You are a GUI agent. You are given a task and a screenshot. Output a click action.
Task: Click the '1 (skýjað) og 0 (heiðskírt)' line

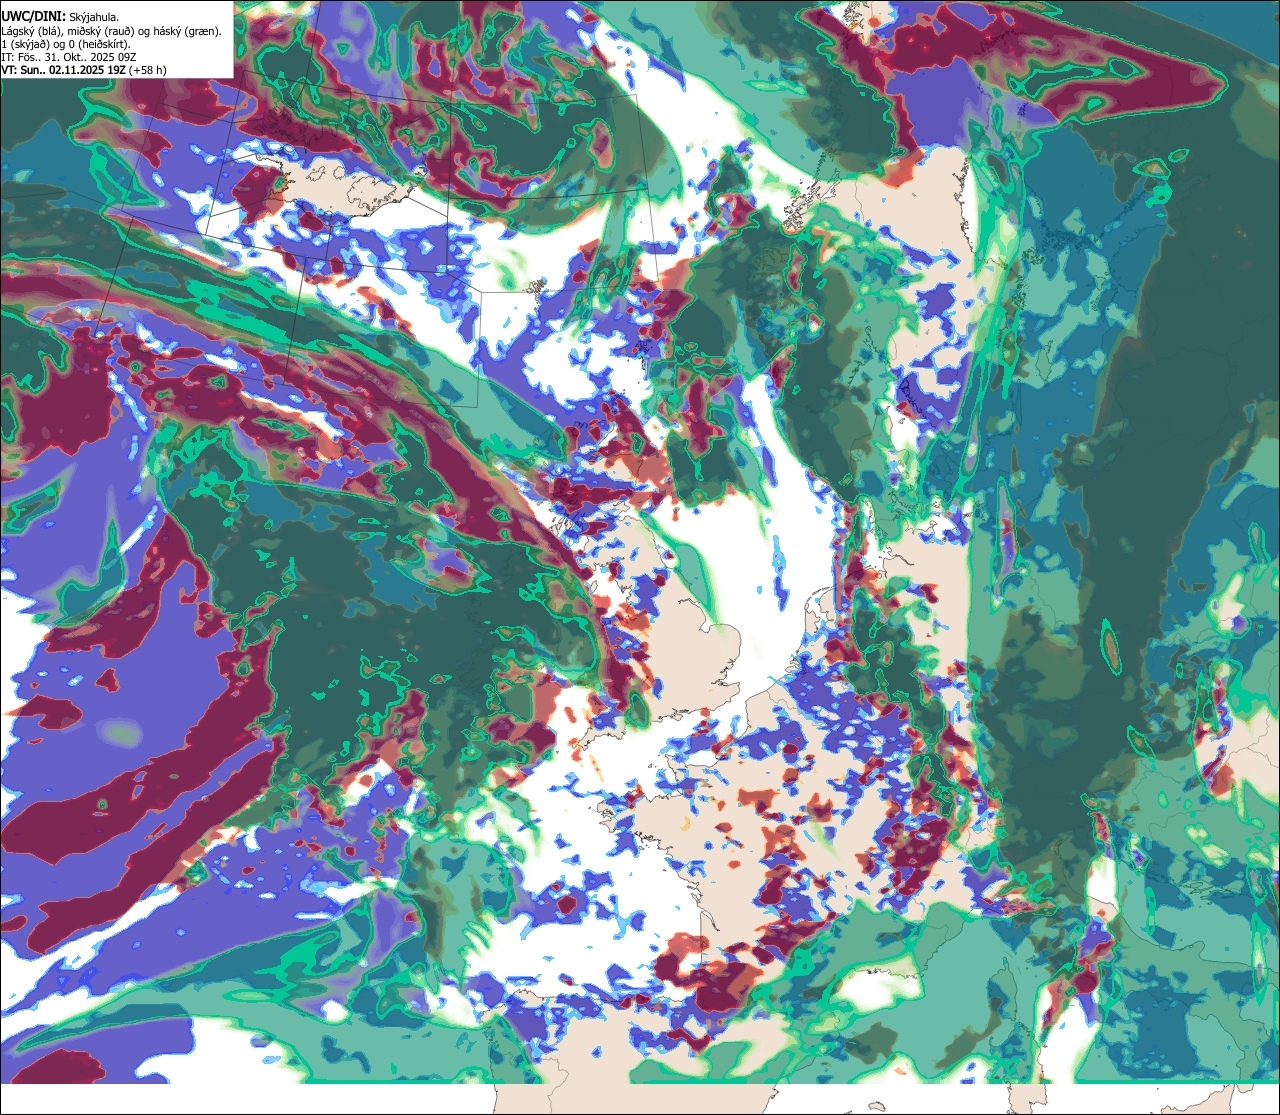(65, 44)
